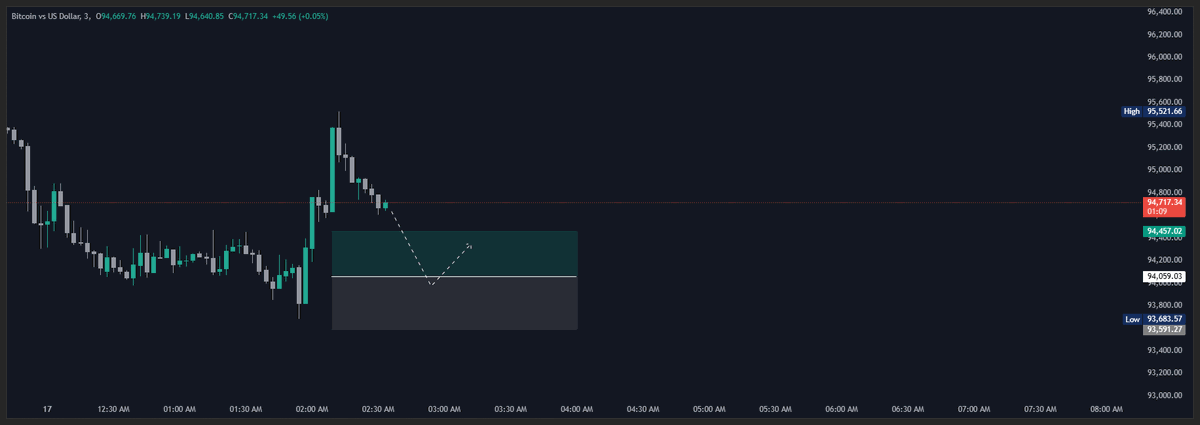Click 07:30 AM on the time axis
Viewport: 1200px width, 425px height.
tap(1040, 409)
